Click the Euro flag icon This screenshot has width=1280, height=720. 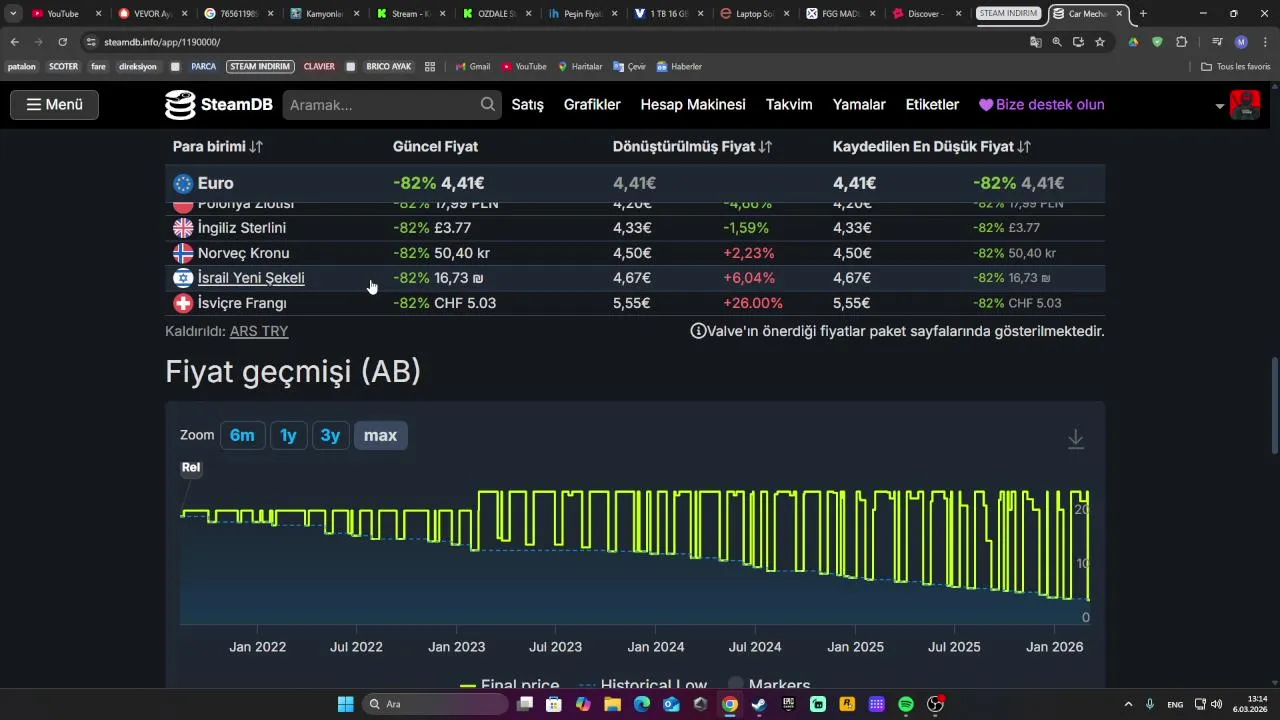coord(183,183)
